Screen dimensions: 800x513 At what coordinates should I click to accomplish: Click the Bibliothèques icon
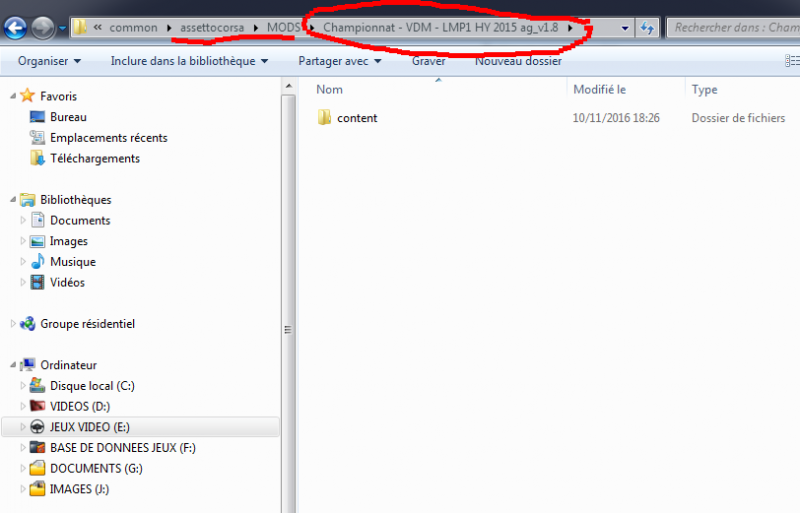coord(28,200)
